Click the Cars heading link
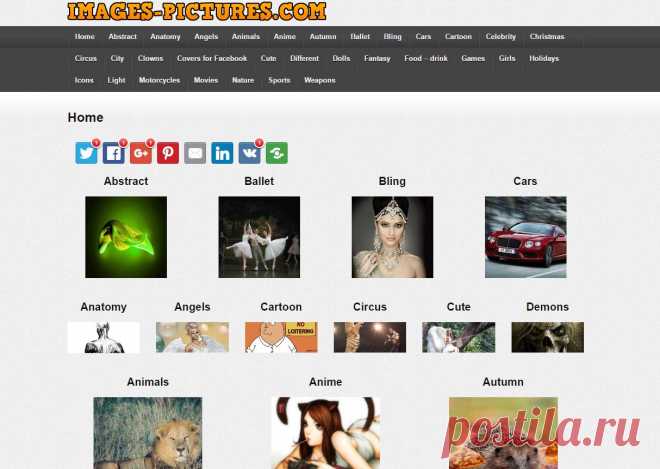The width and height of the screenshot is (660, 469). (x=525, y=181)
